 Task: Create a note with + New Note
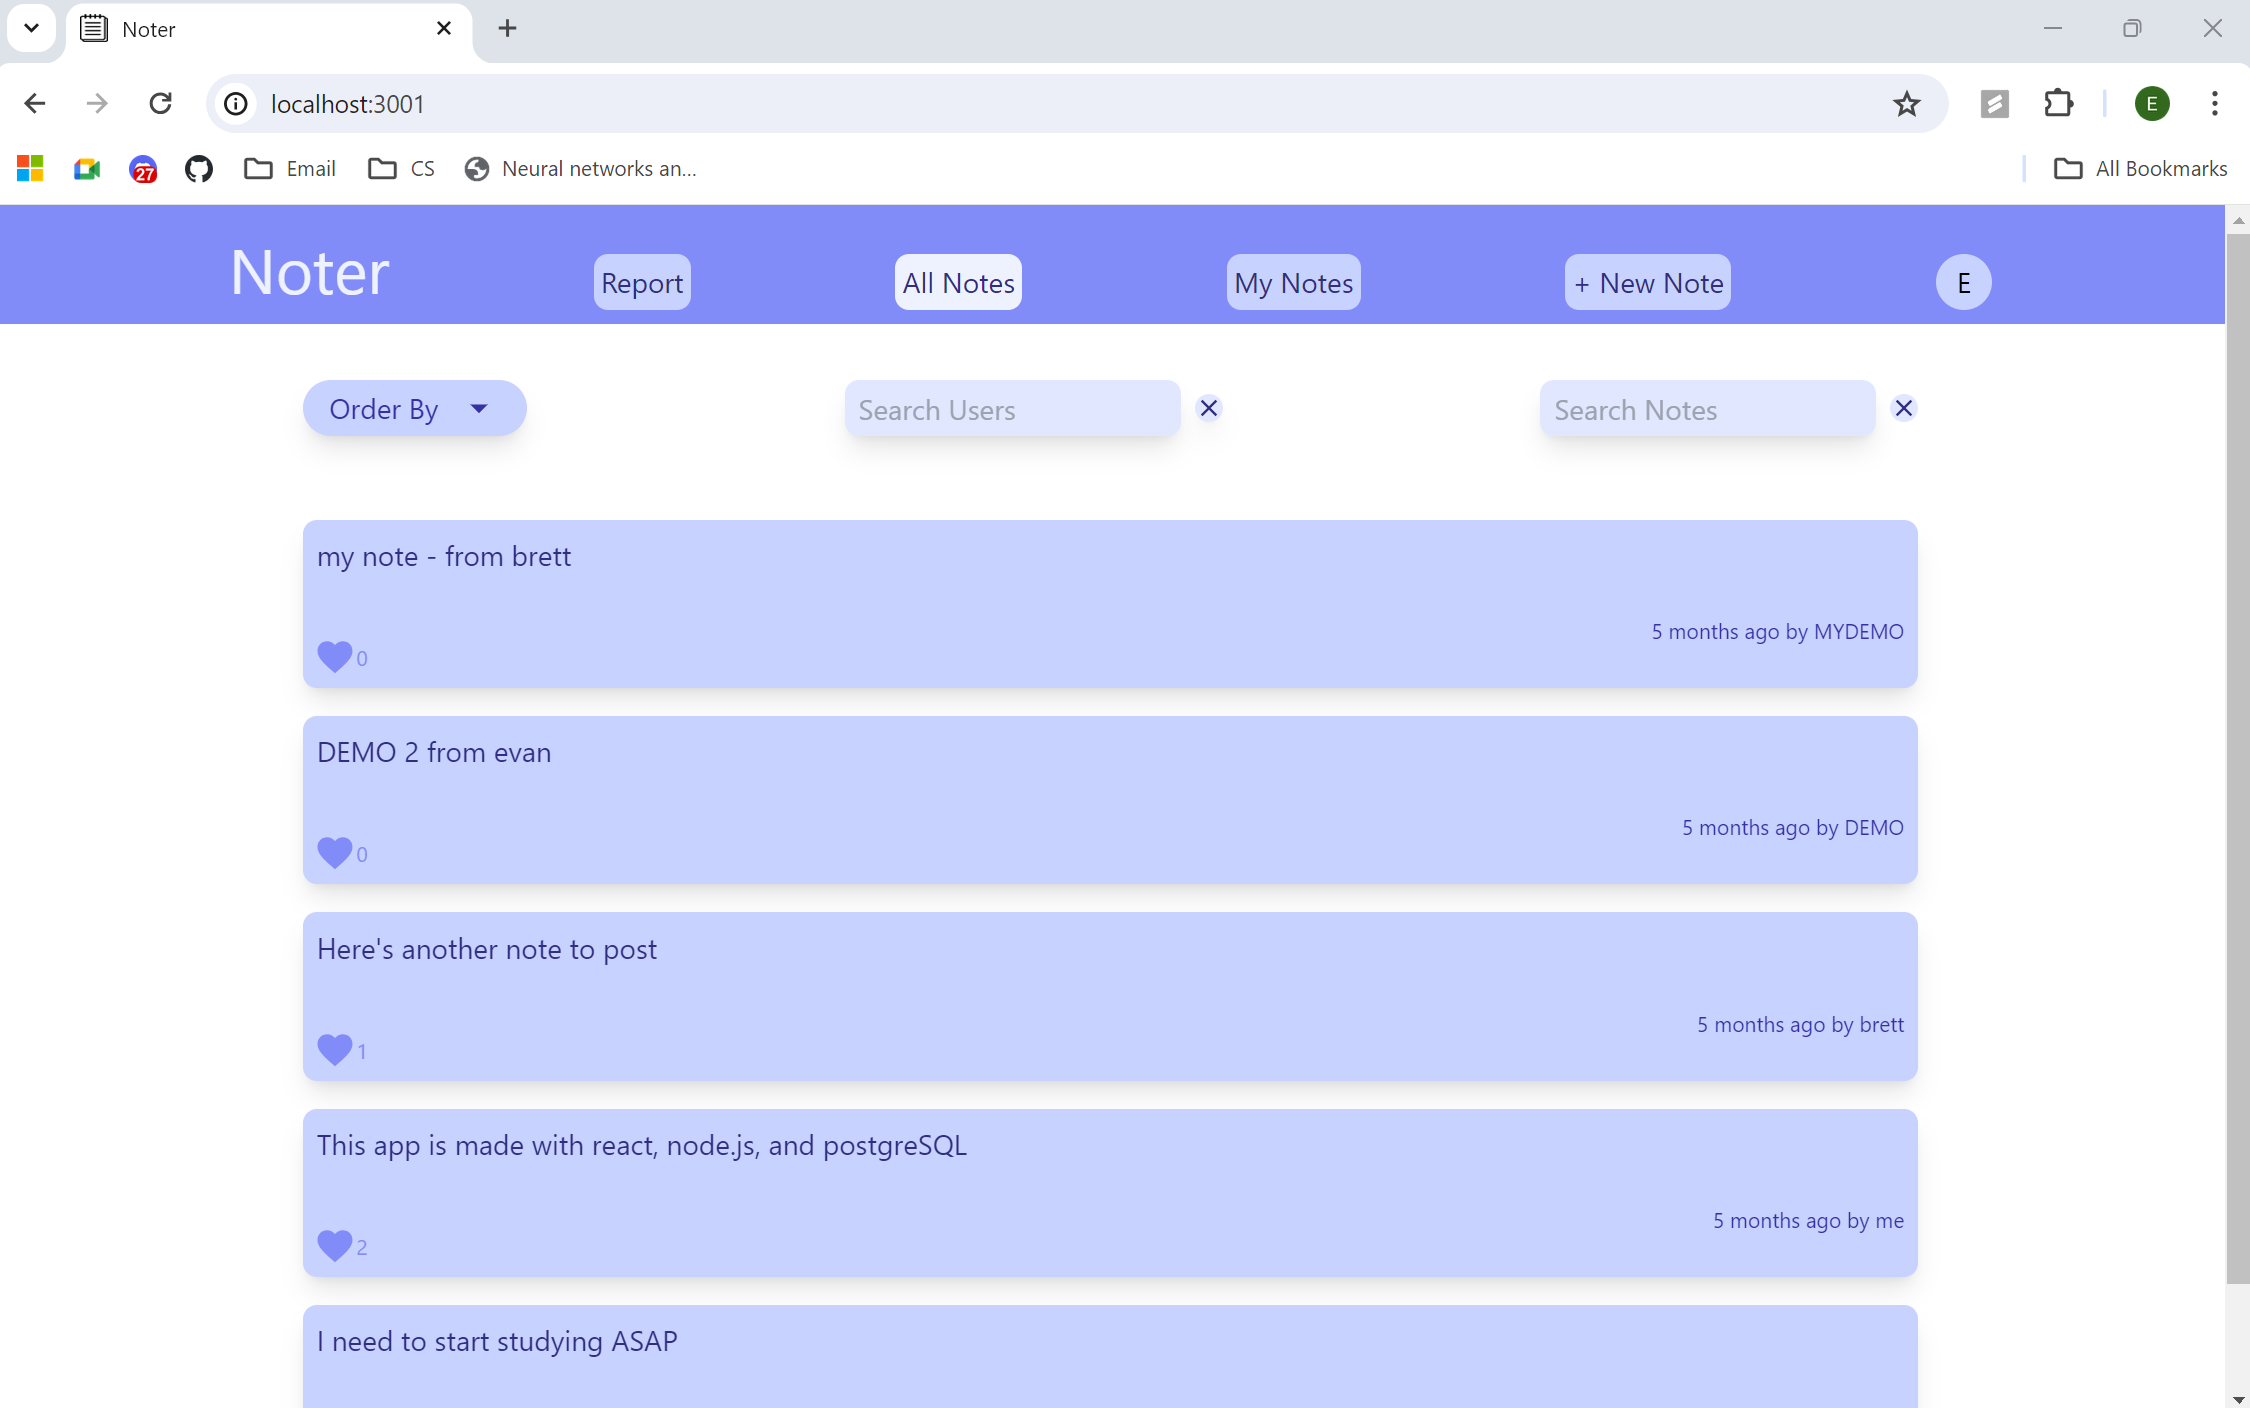point(1648,283)
